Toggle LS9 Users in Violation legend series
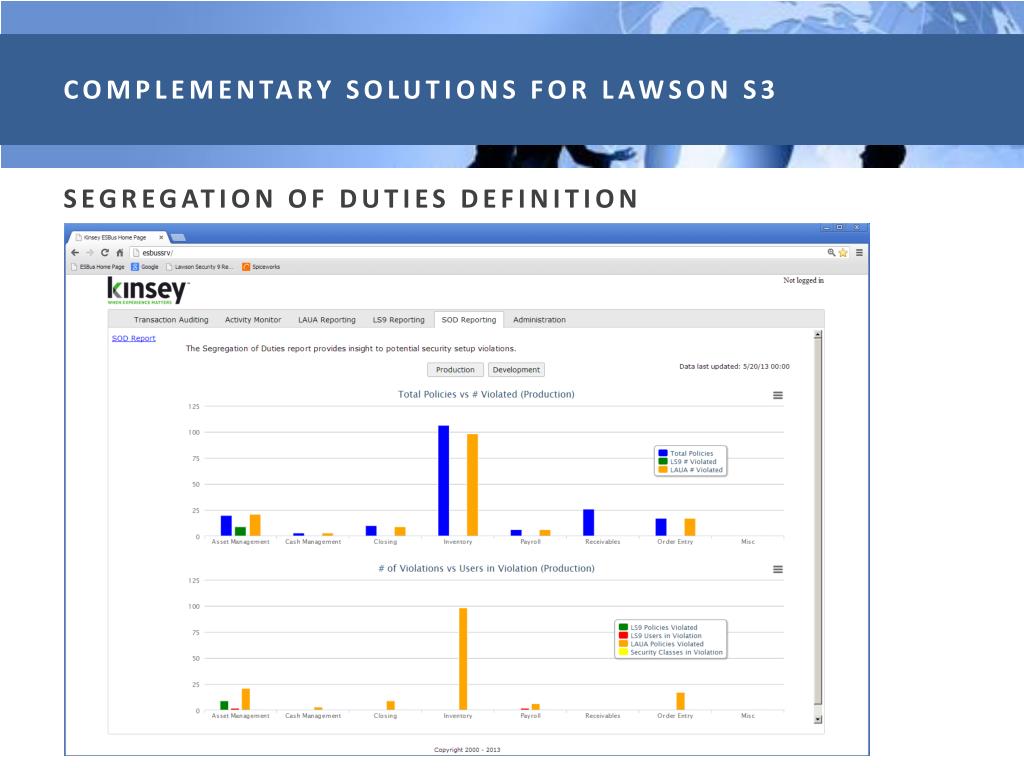 [660, 636]
